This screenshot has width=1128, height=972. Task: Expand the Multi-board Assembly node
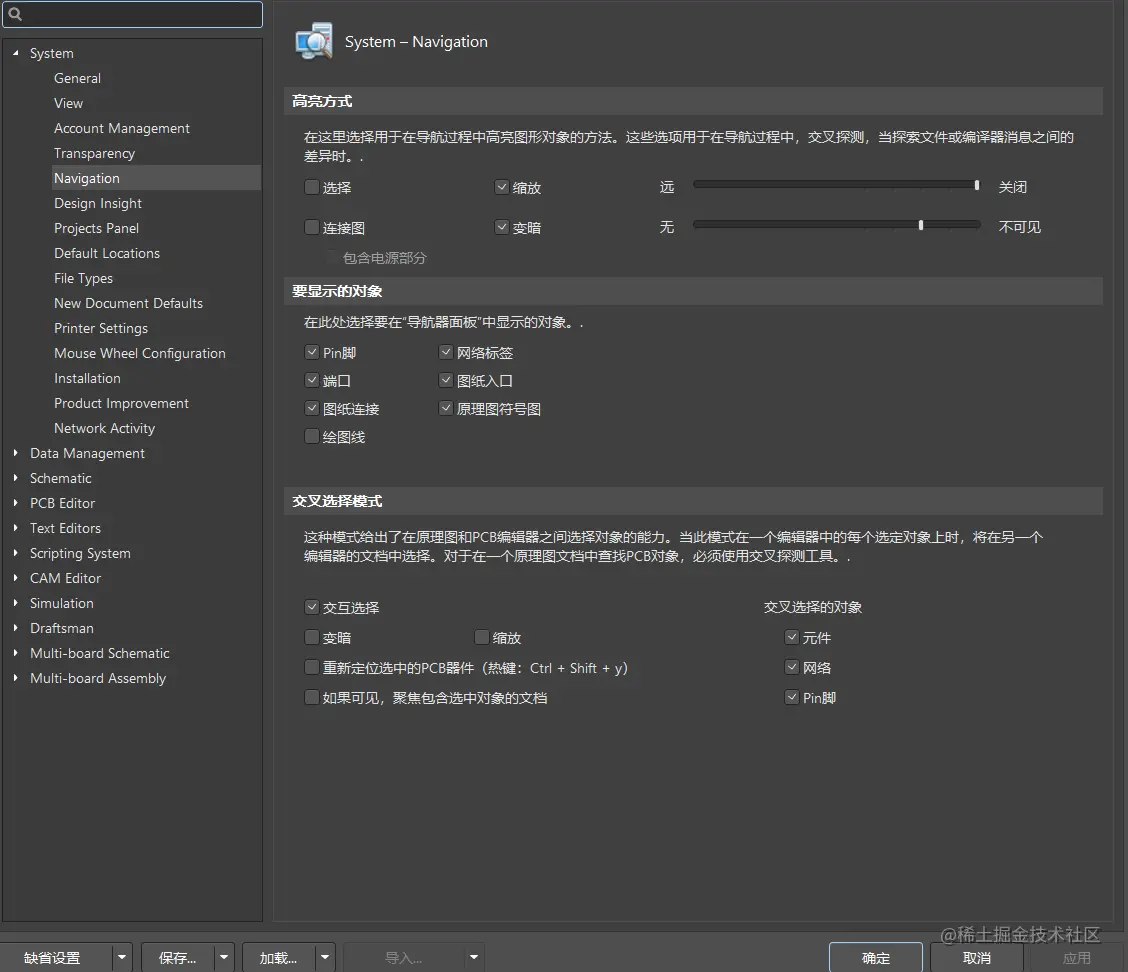[16, 678]
